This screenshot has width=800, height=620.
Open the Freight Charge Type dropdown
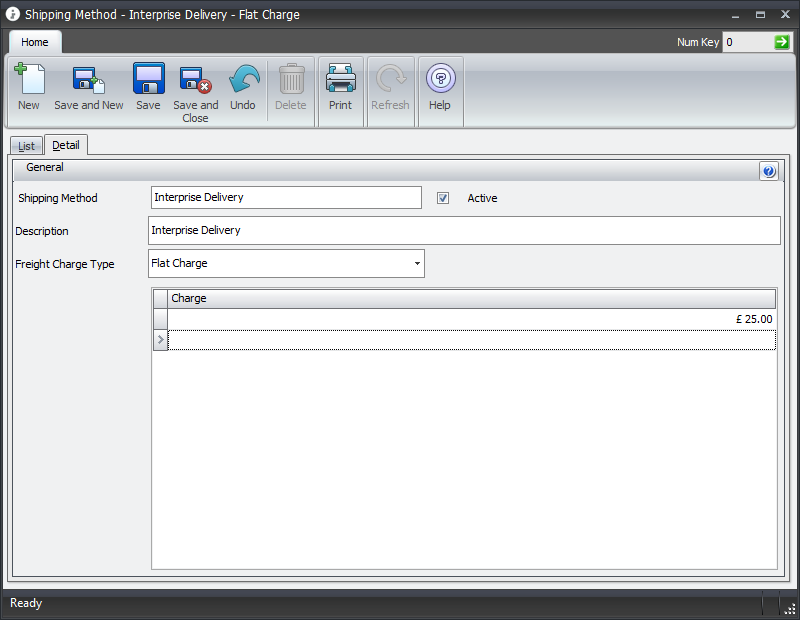416,264
